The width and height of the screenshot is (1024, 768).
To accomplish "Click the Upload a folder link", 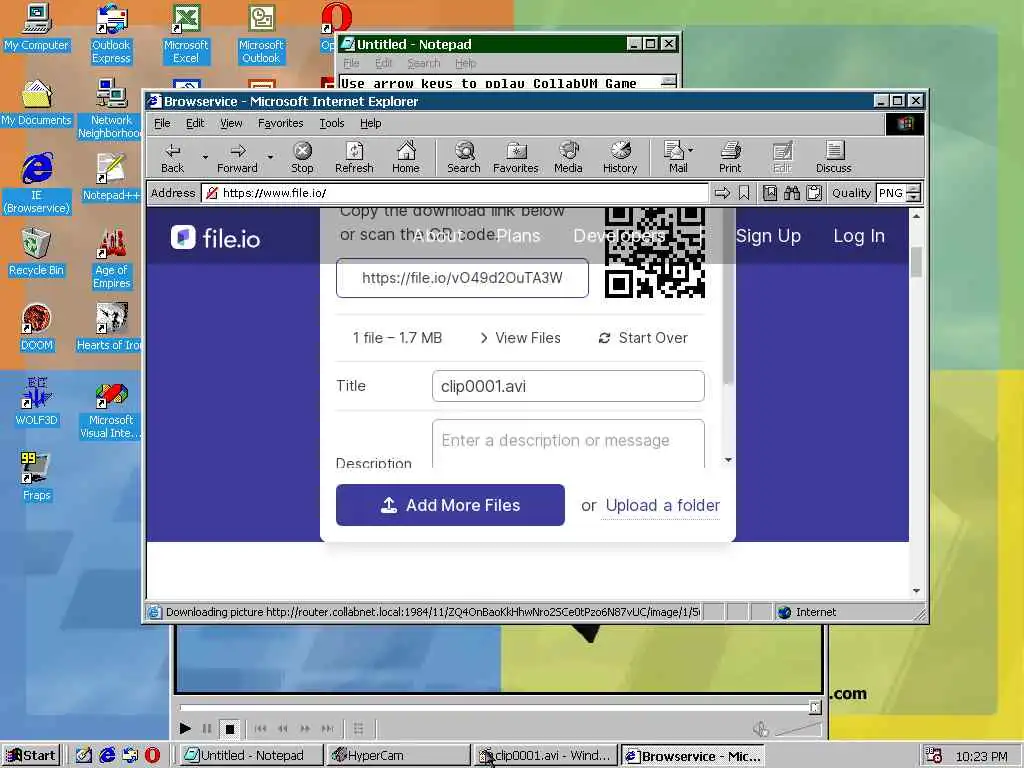I will point(662,505).
